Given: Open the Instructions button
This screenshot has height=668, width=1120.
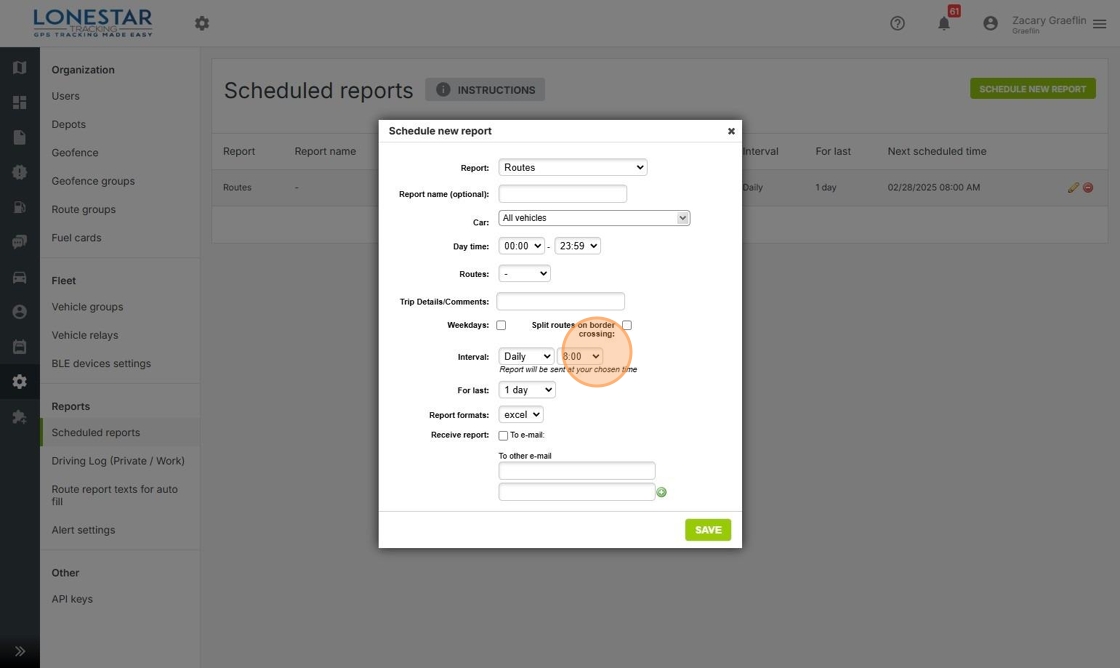Looking at the screenshot, I should (485, 89).
